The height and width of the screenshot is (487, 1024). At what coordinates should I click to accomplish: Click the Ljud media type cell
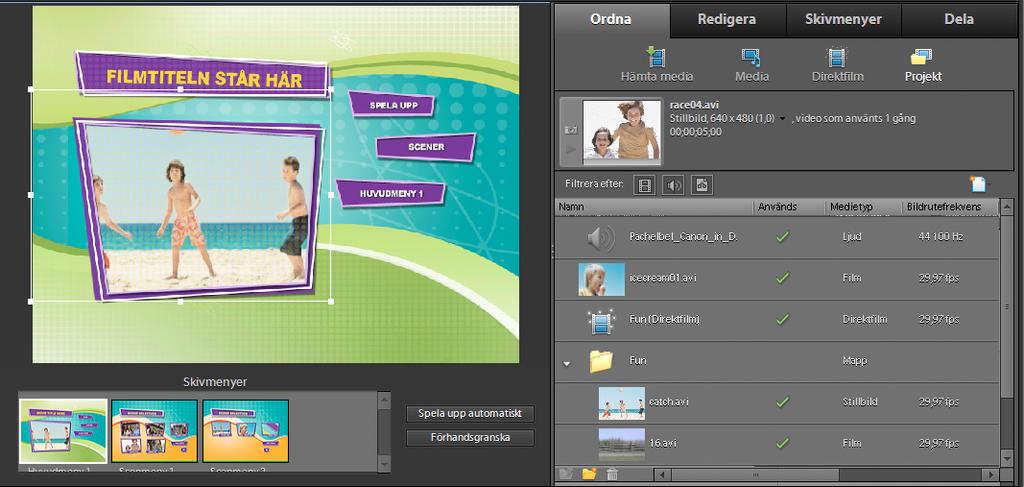tap(852, 237)
